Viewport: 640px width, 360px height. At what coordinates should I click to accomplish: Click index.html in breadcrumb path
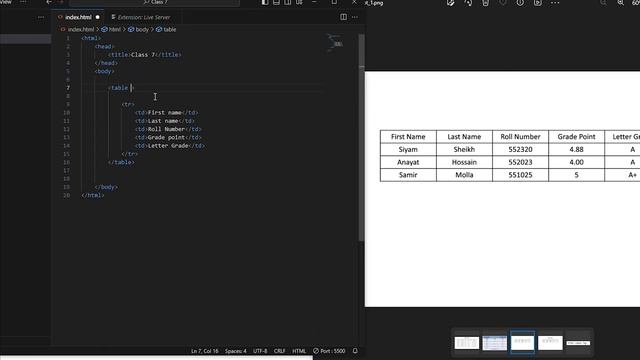[81, 29]
